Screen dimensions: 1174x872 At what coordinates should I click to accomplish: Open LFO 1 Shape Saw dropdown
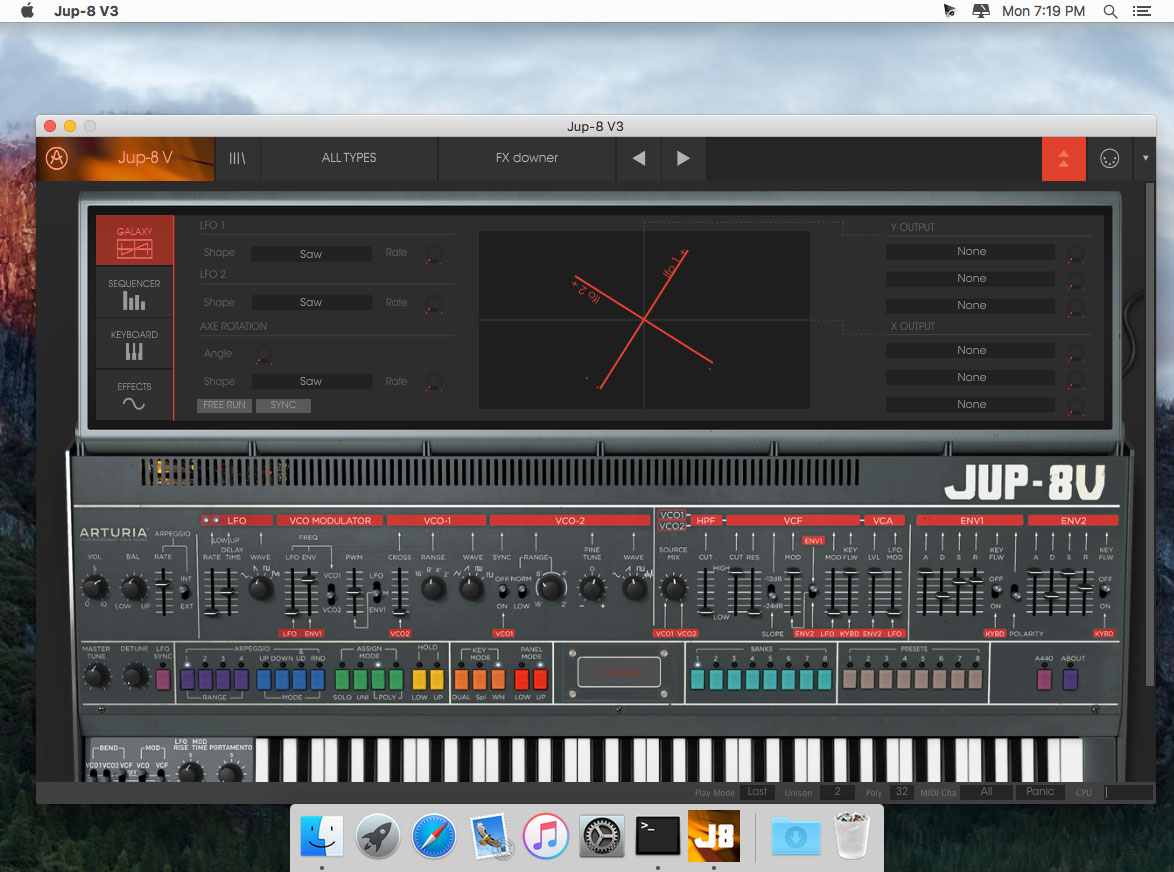click(x=311, y=254)
